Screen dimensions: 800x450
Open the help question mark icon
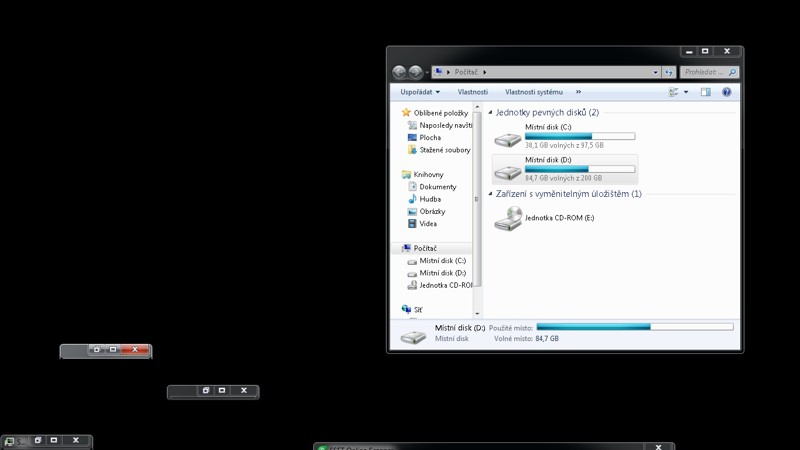727,92
